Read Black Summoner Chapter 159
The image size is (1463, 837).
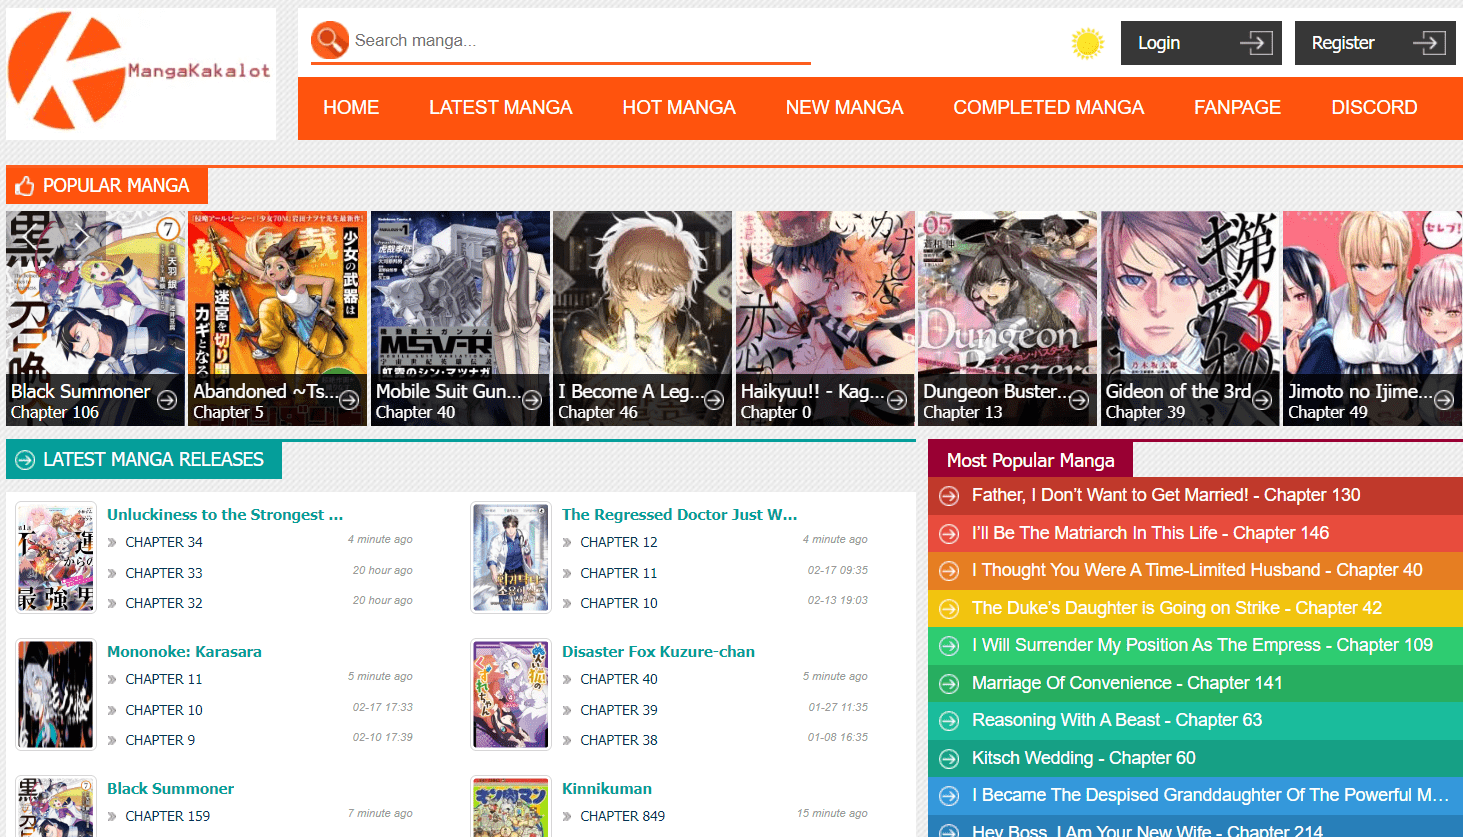pyautogui.click(x=168, y=816)
